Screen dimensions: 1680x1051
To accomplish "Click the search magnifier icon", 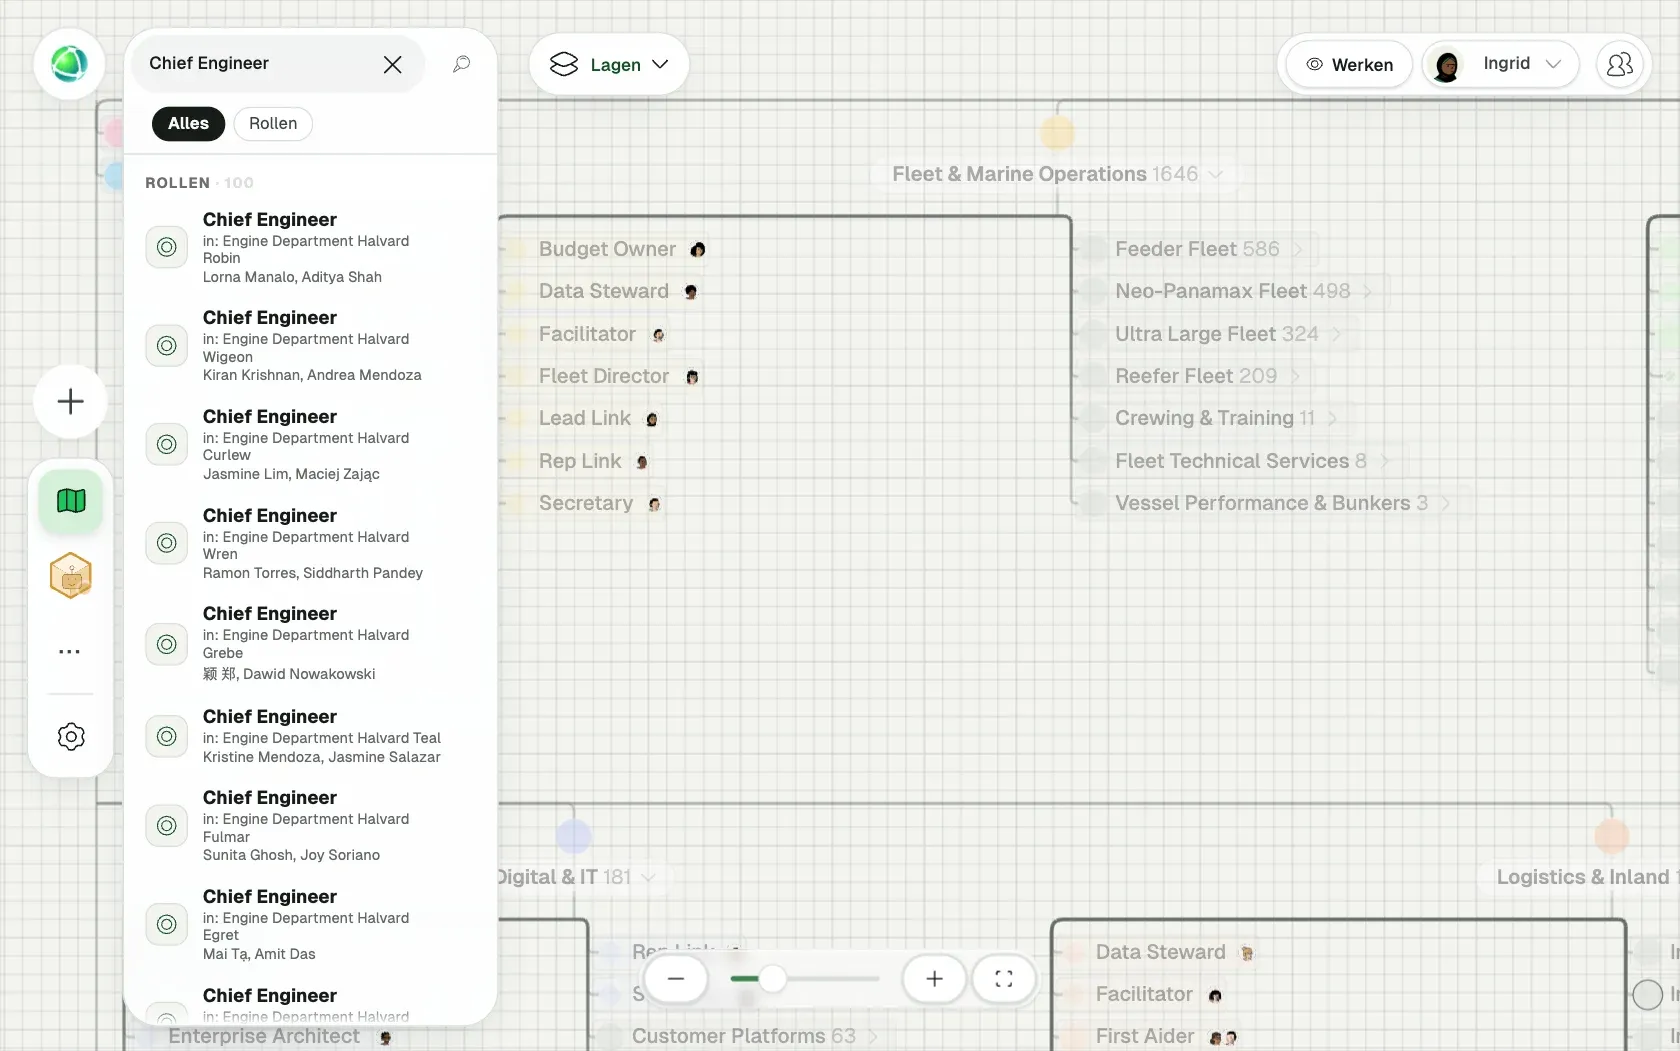I will 461,64.
